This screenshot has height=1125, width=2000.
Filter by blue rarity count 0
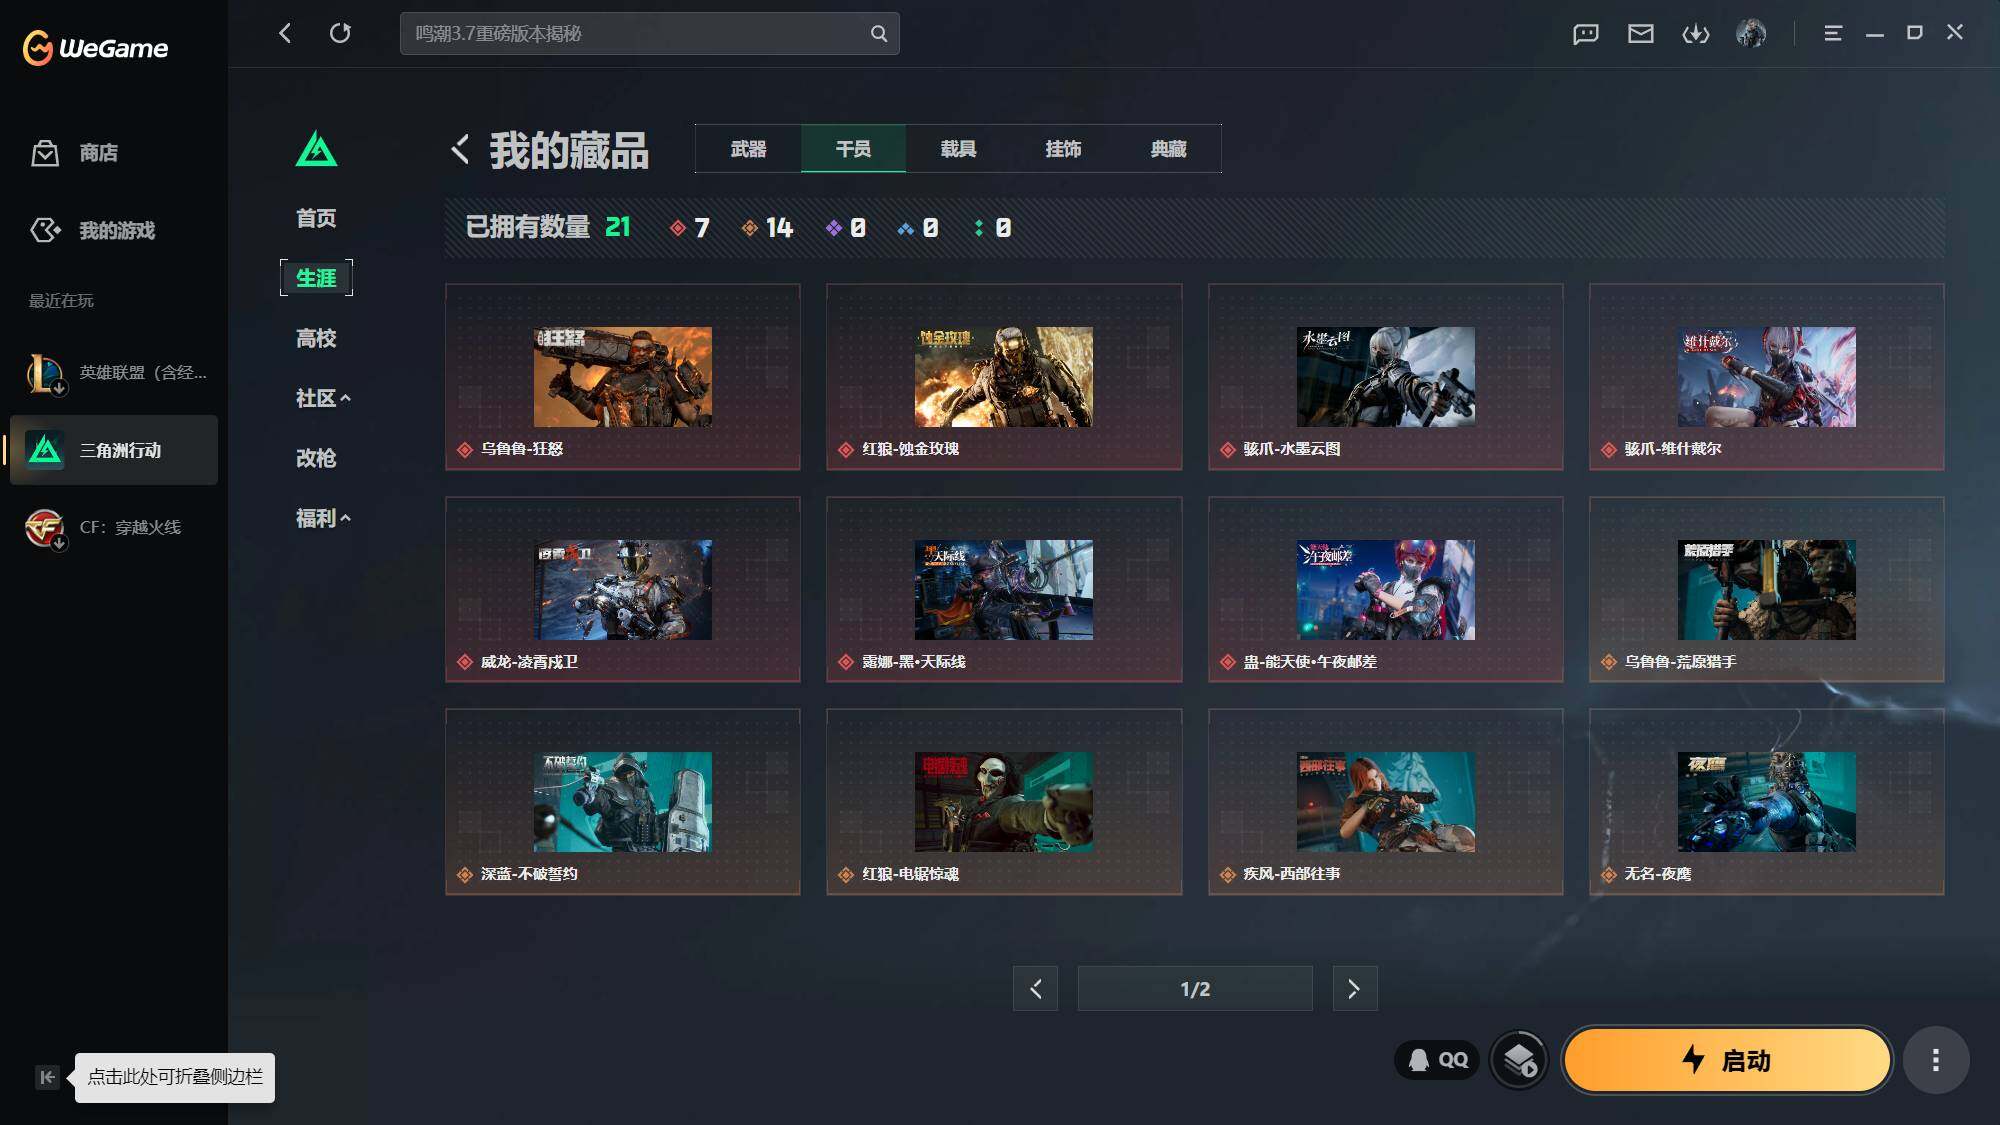(x=919, y=228)
